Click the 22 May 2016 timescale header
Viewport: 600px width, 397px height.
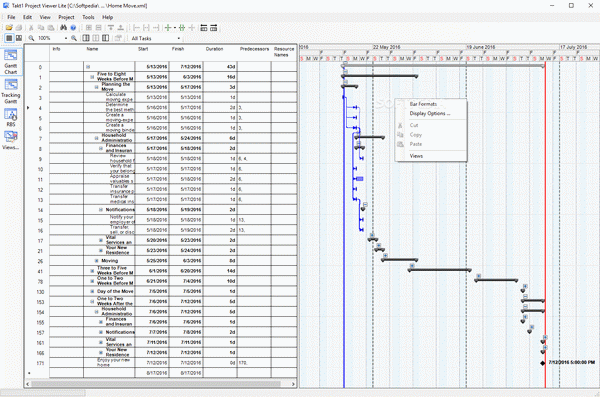click(x=386, y=47)
